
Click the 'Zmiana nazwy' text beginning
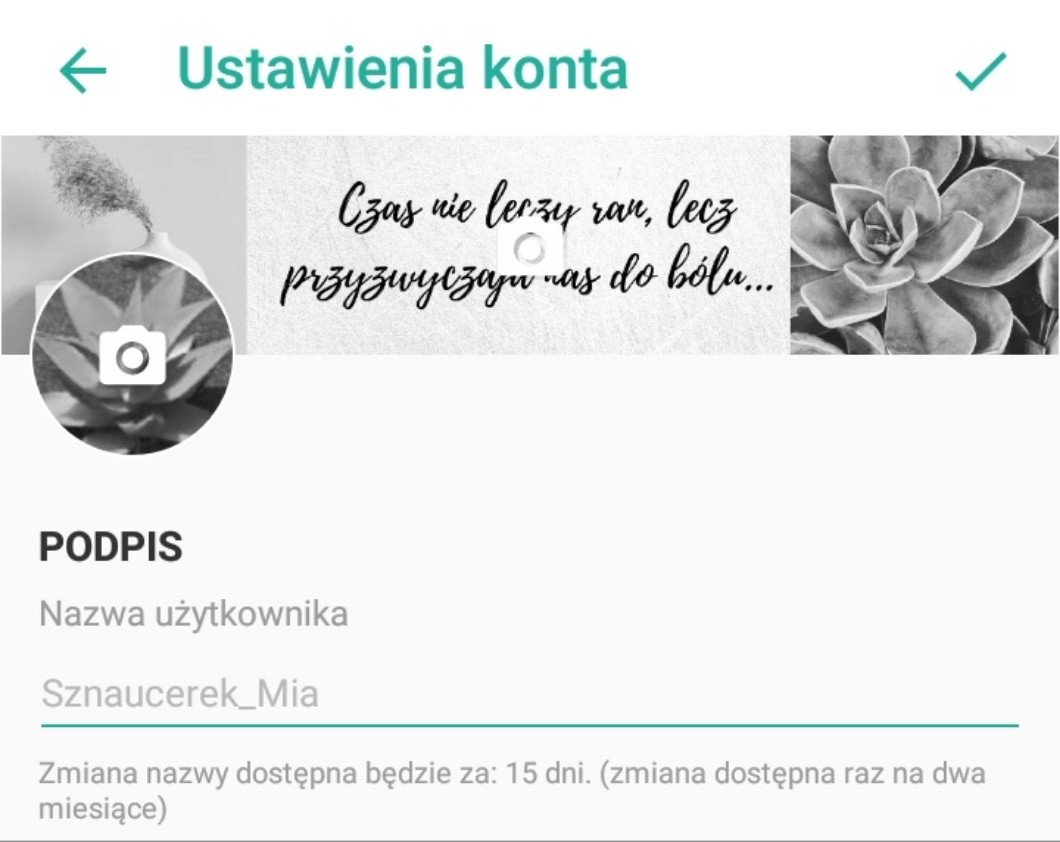(133, 773)
